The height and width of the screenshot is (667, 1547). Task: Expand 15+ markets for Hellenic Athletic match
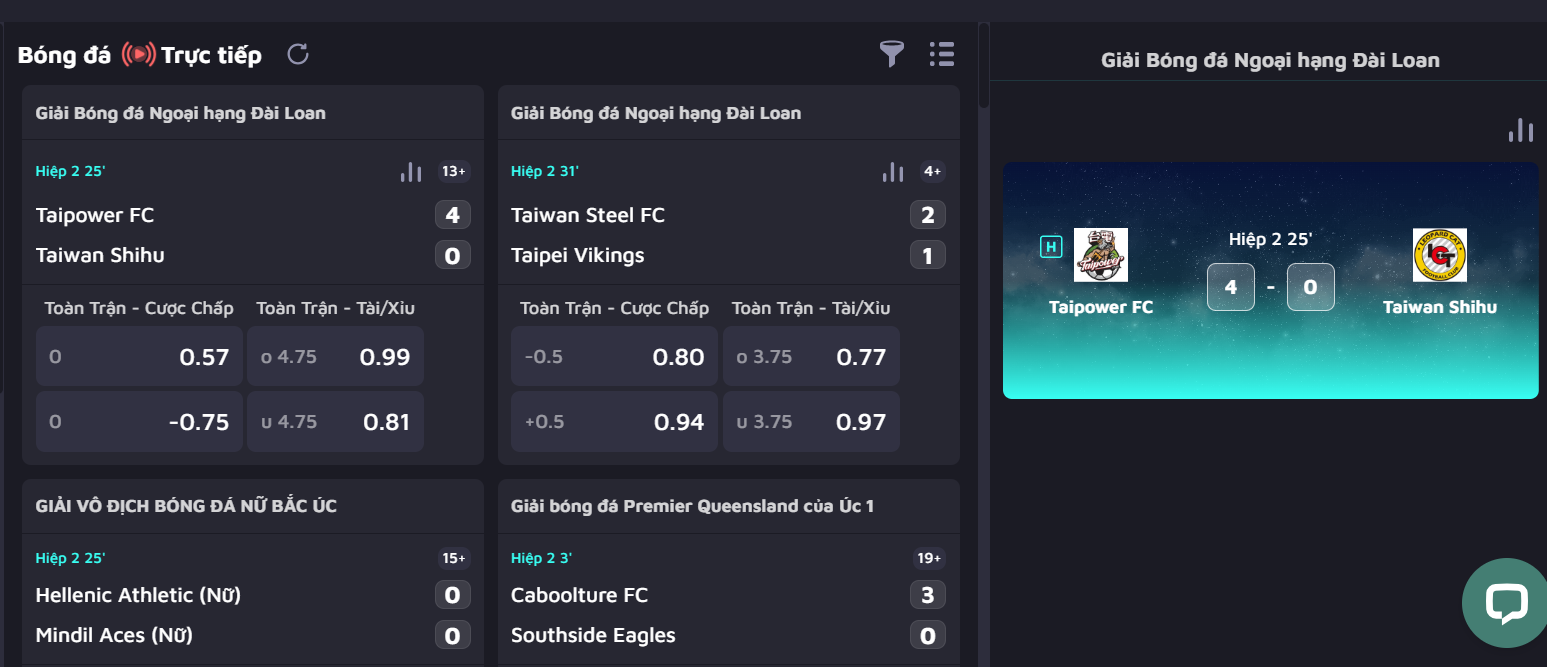(453, 558)
